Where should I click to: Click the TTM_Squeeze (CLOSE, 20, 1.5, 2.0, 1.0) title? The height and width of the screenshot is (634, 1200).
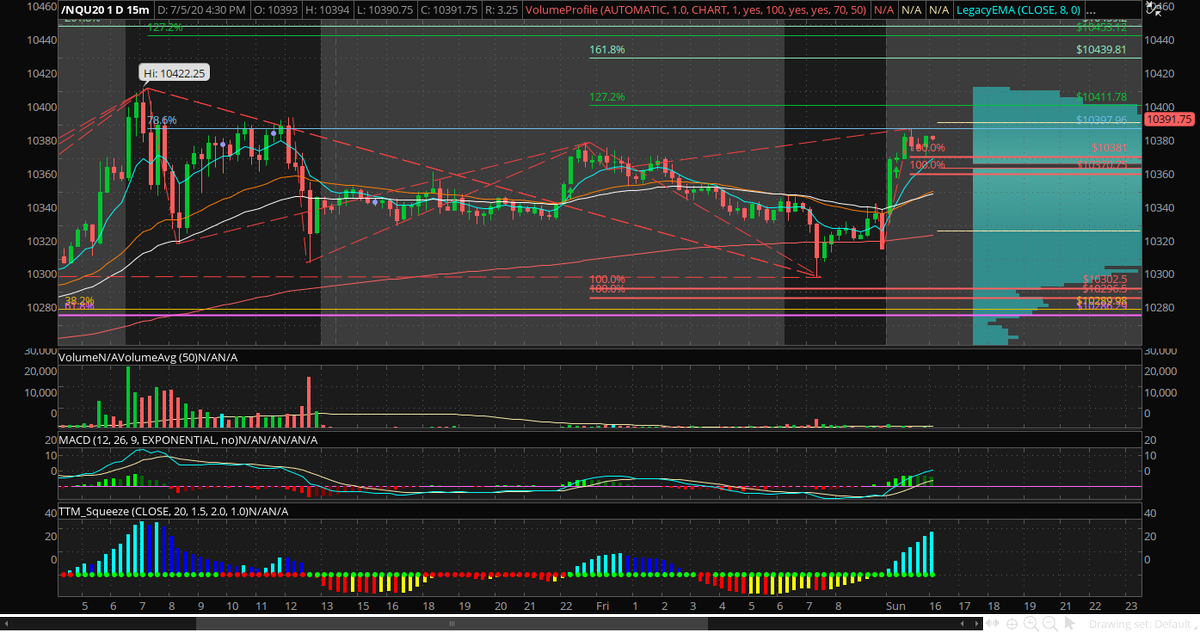pyautogui.click(x=174, y=511)
